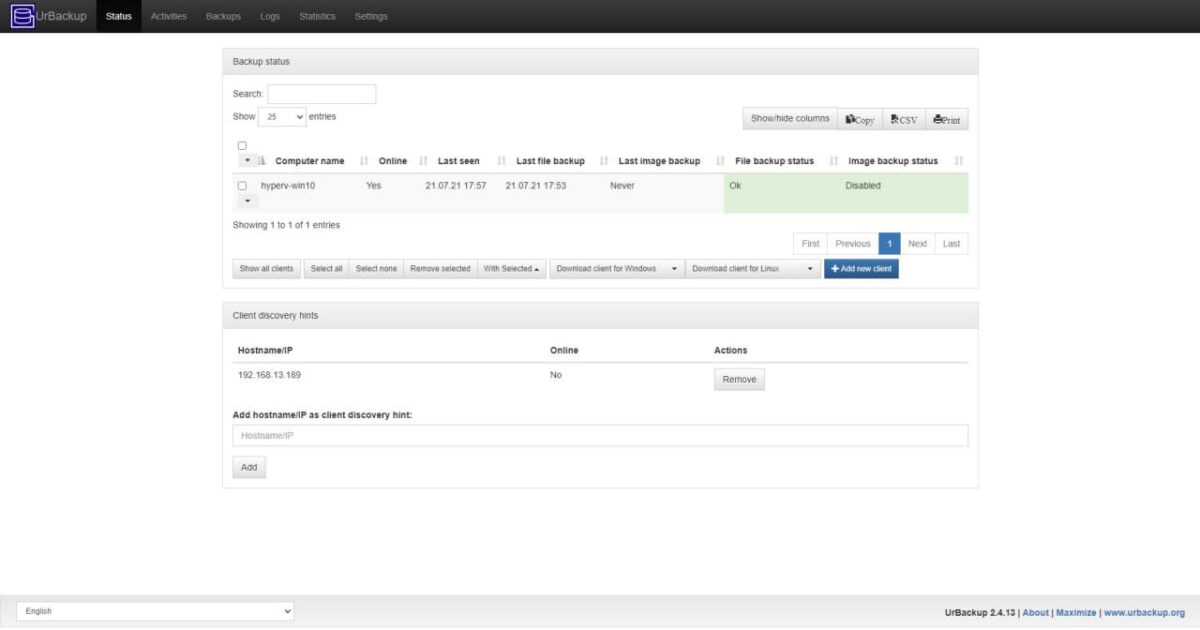Click the plus icon on Add new client
The width and height of the screenshot is (1200, 630).
pos(835,268)
